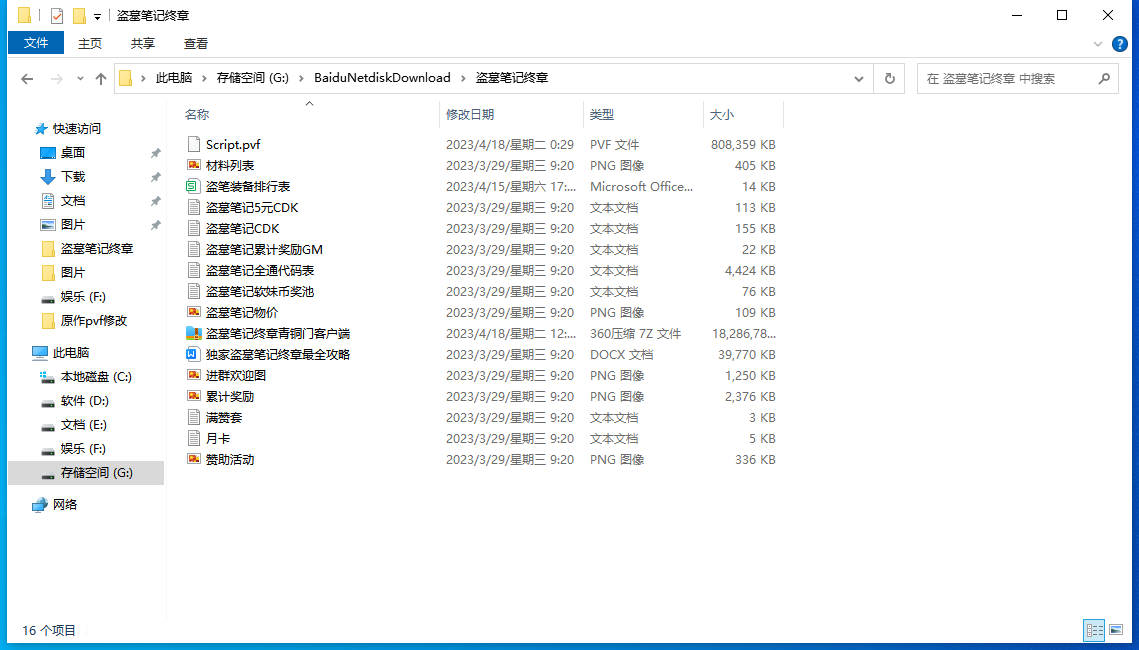Switch to large icons view
This screenshot has height=650, width=1139.
(x=1116, y=630)
